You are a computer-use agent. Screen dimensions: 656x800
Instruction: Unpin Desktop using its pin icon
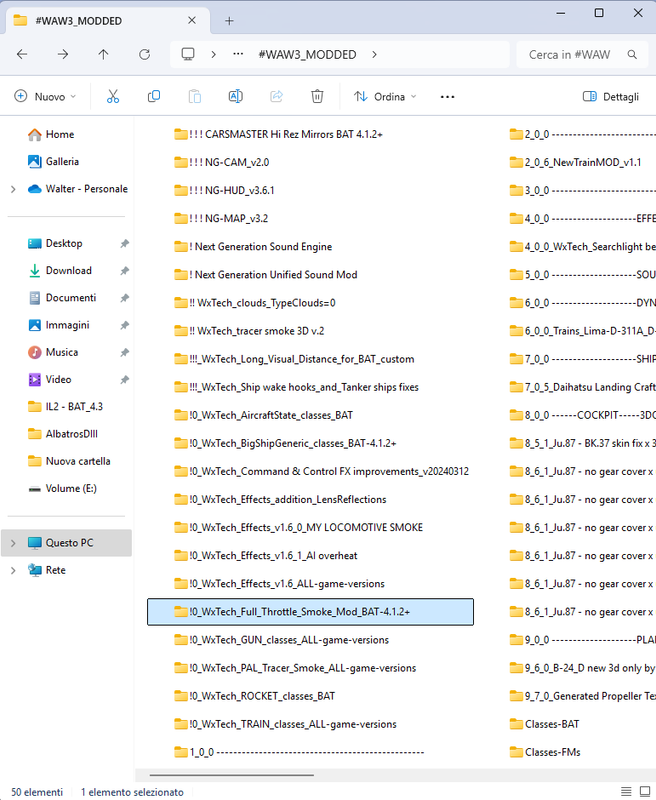124,243
